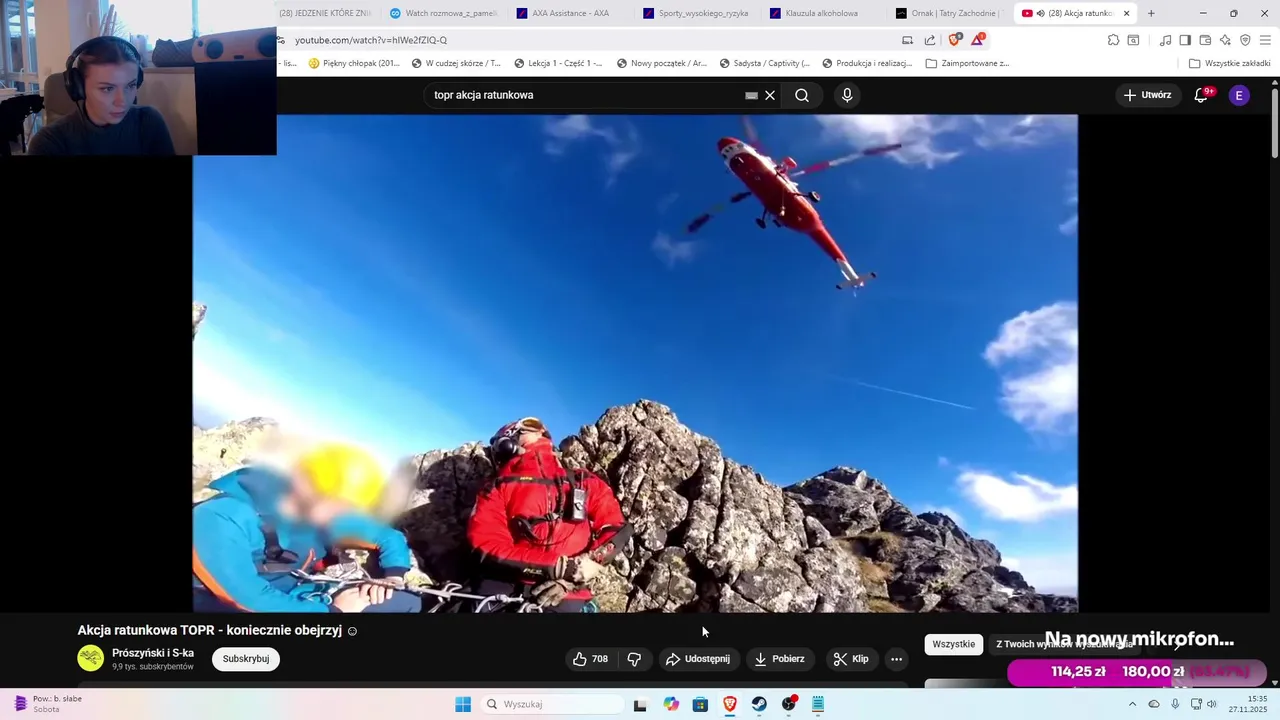Dislike the video
Viewport: 1280px width, 720px height.
point(634,659)
